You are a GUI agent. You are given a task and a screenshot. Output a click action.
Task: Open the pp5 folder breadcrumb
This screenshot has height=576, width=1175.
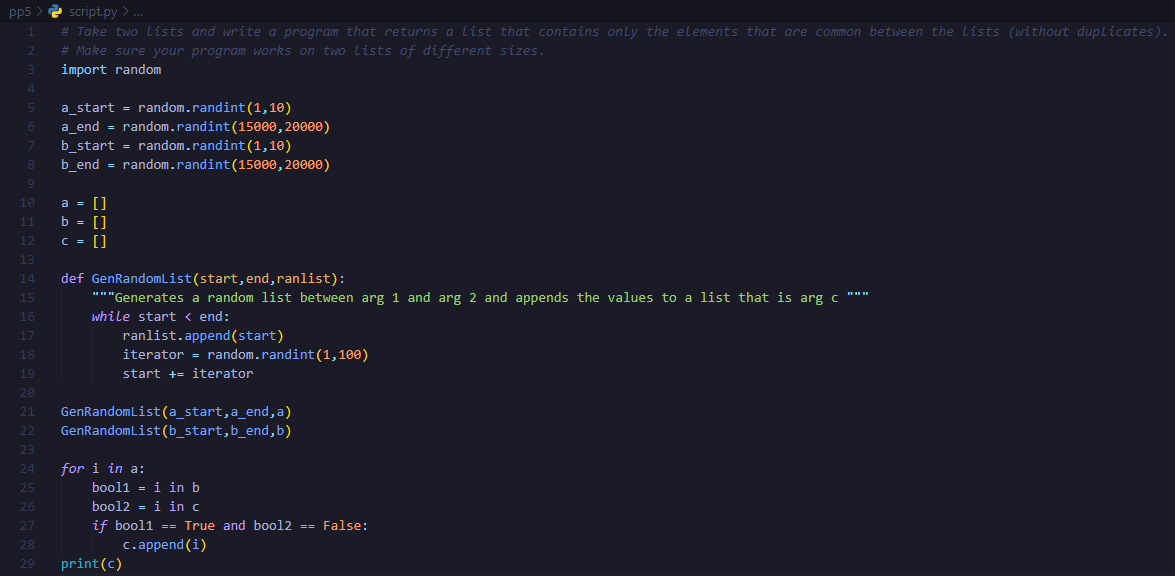tap(18, 12)
